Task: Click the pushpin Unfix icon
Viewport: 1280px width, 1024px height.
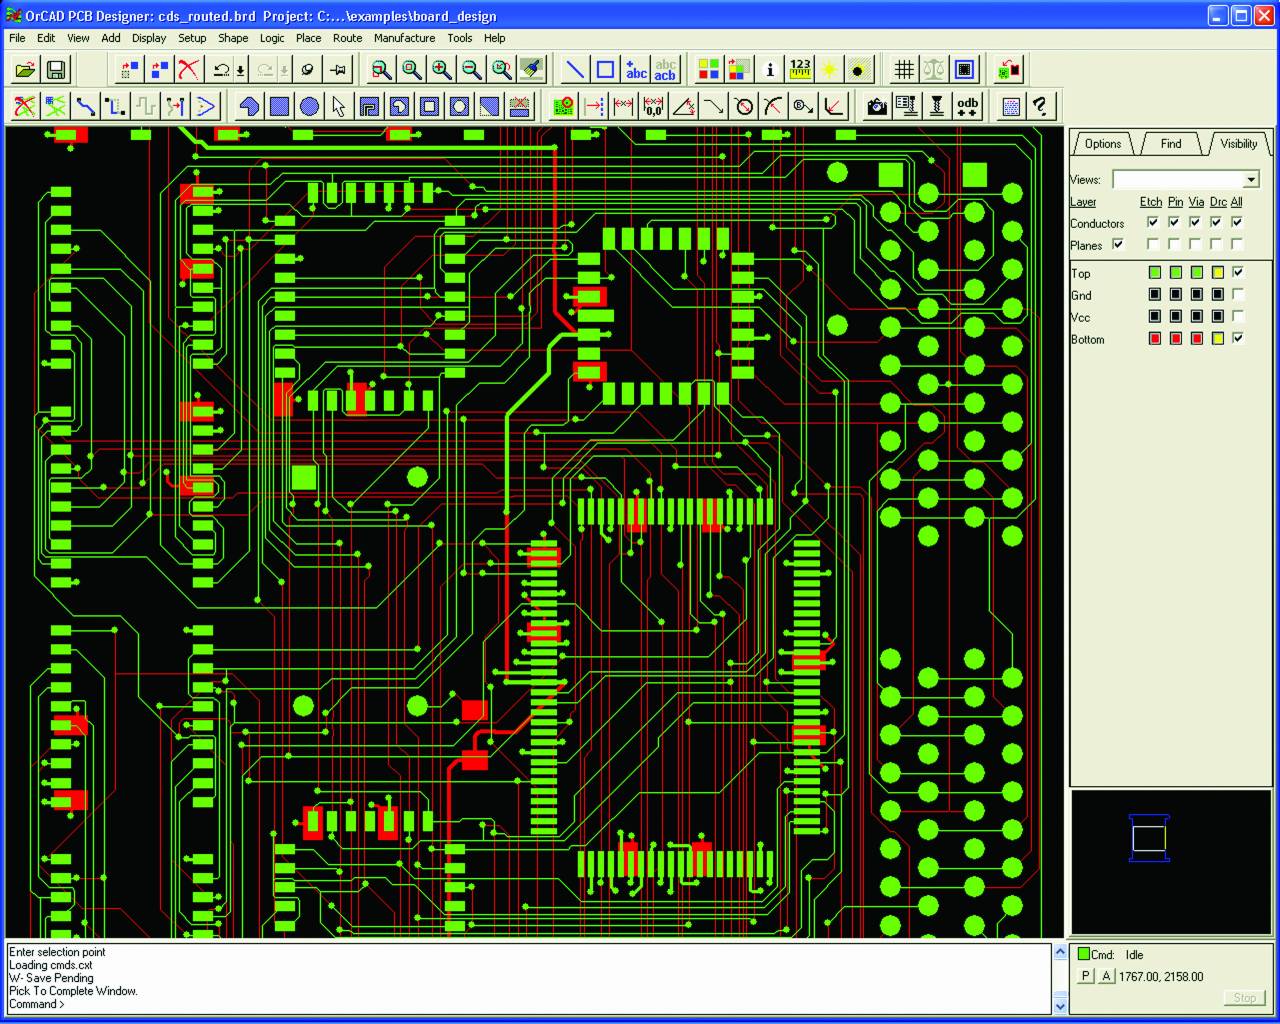Action: click(339, 69)
